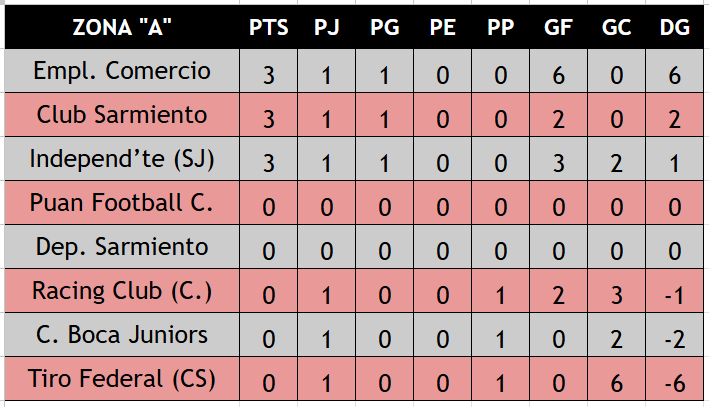Click the Racing Club (C.) cell
The image size is (709, 407).
pyautogui.click(x=122, y=291)
